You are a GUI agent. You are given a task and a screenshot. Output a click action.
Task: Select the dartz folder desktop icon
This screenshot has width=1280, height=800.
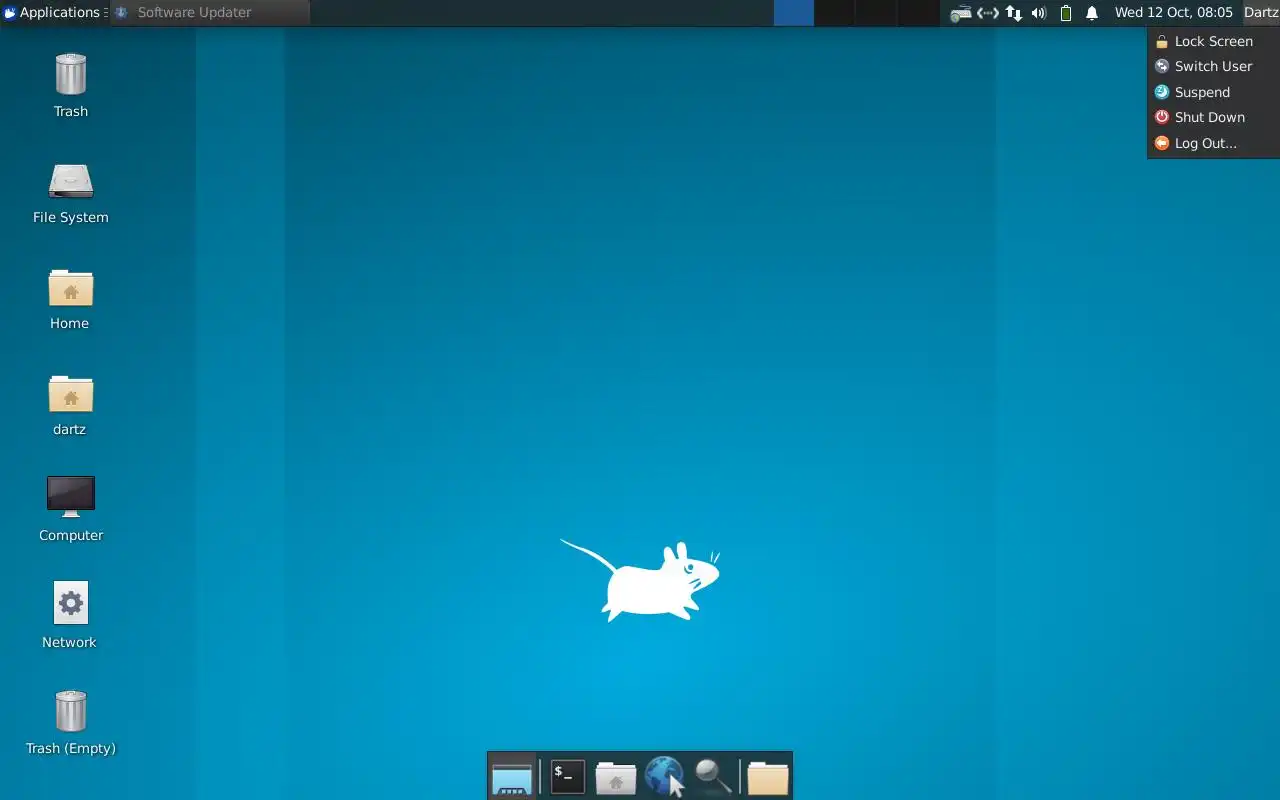[70, 405]
